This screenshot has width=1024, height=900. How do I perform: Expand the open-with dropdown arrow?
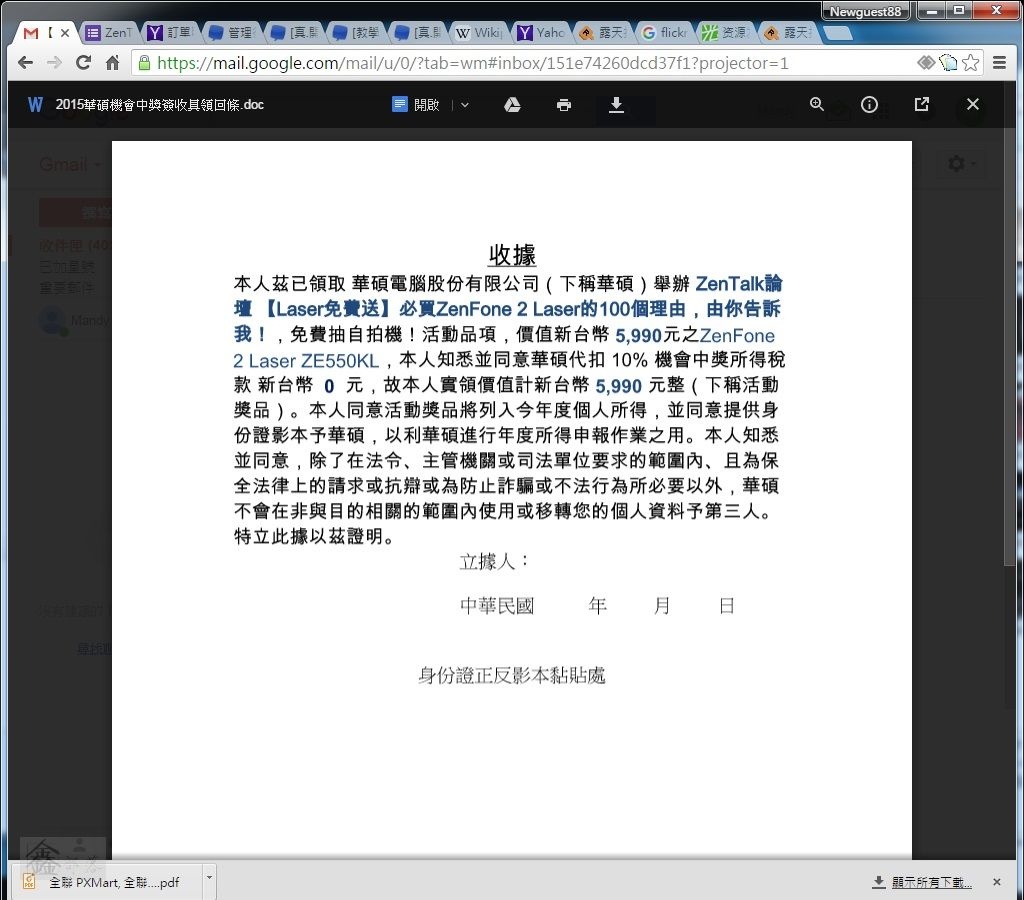(x=464, y=104)
